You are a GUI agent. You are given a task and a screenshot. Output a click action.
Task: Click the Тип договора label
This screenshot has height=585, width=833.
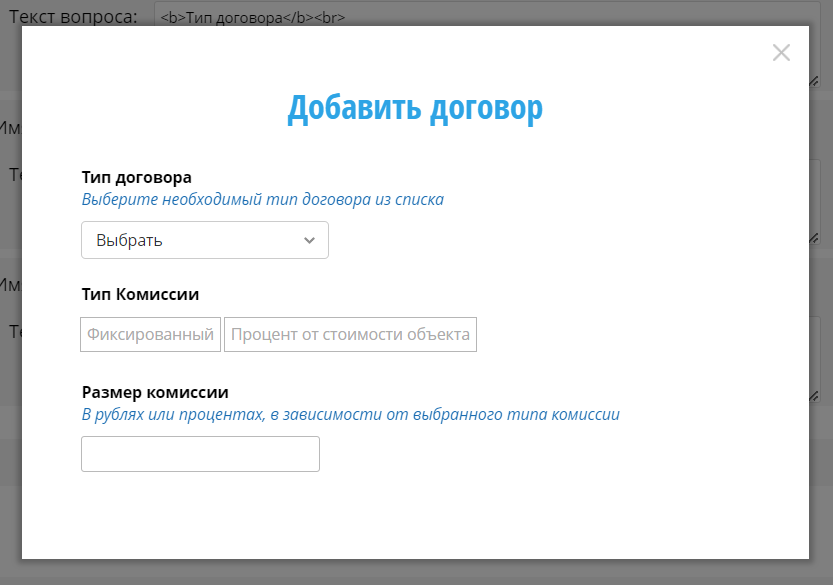[136, 177]
